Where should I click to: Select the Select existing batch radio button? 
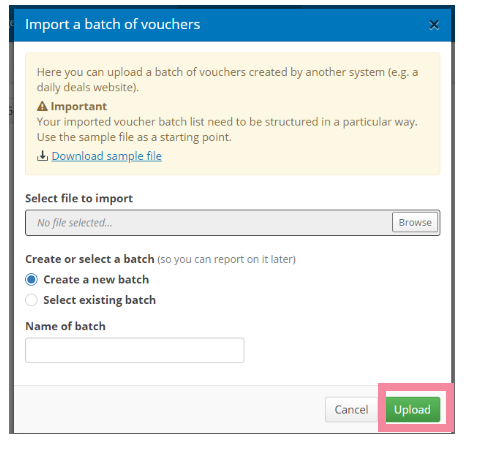click(31, 300)
